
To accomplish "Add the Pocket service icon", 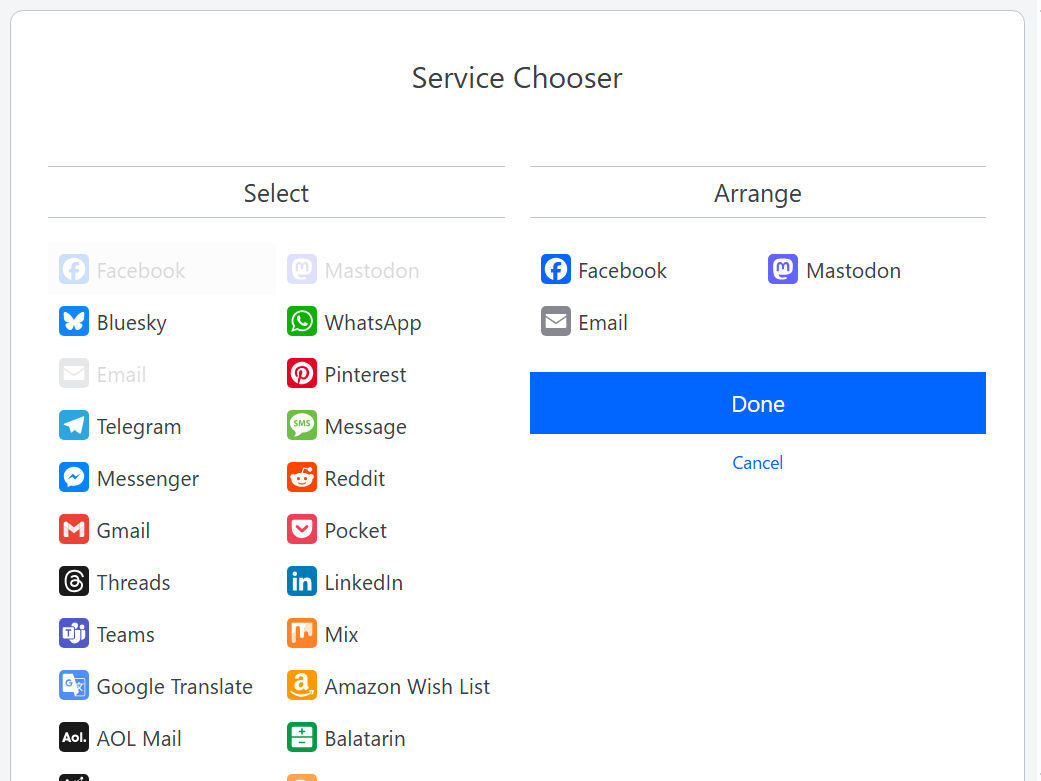I will (302, 530).
